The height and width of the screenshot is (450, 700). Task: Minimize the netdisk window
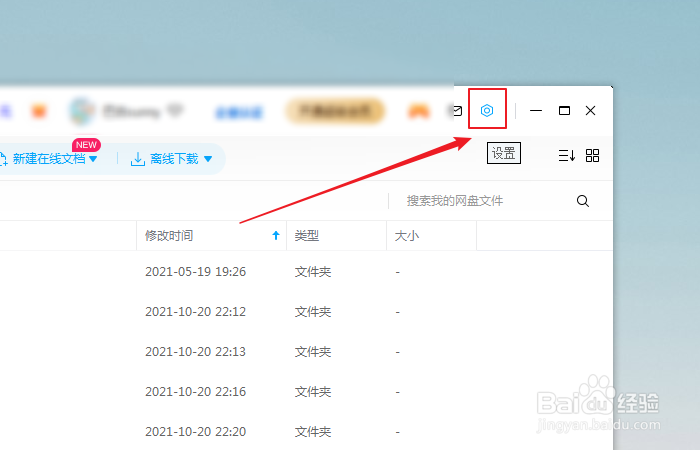536,111
